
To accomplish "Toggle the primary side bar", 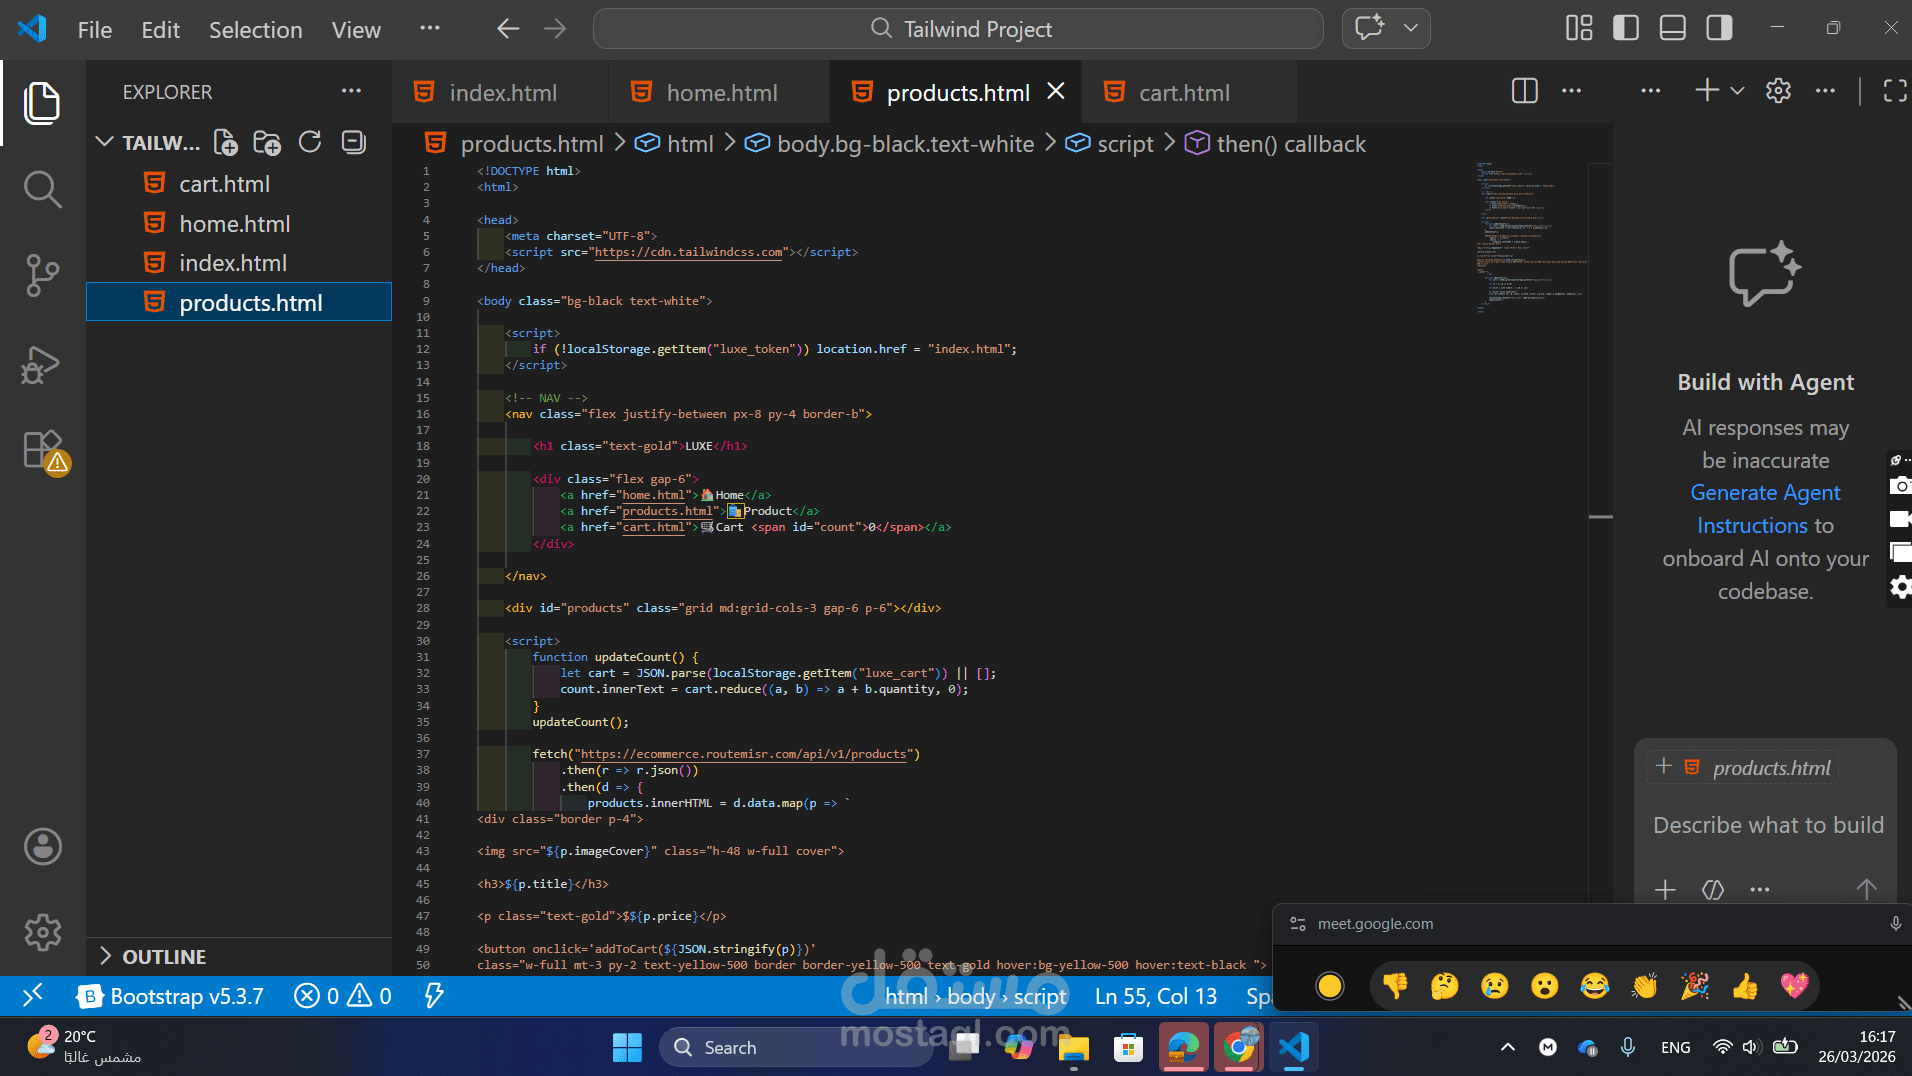I will tap(1626, 28).
